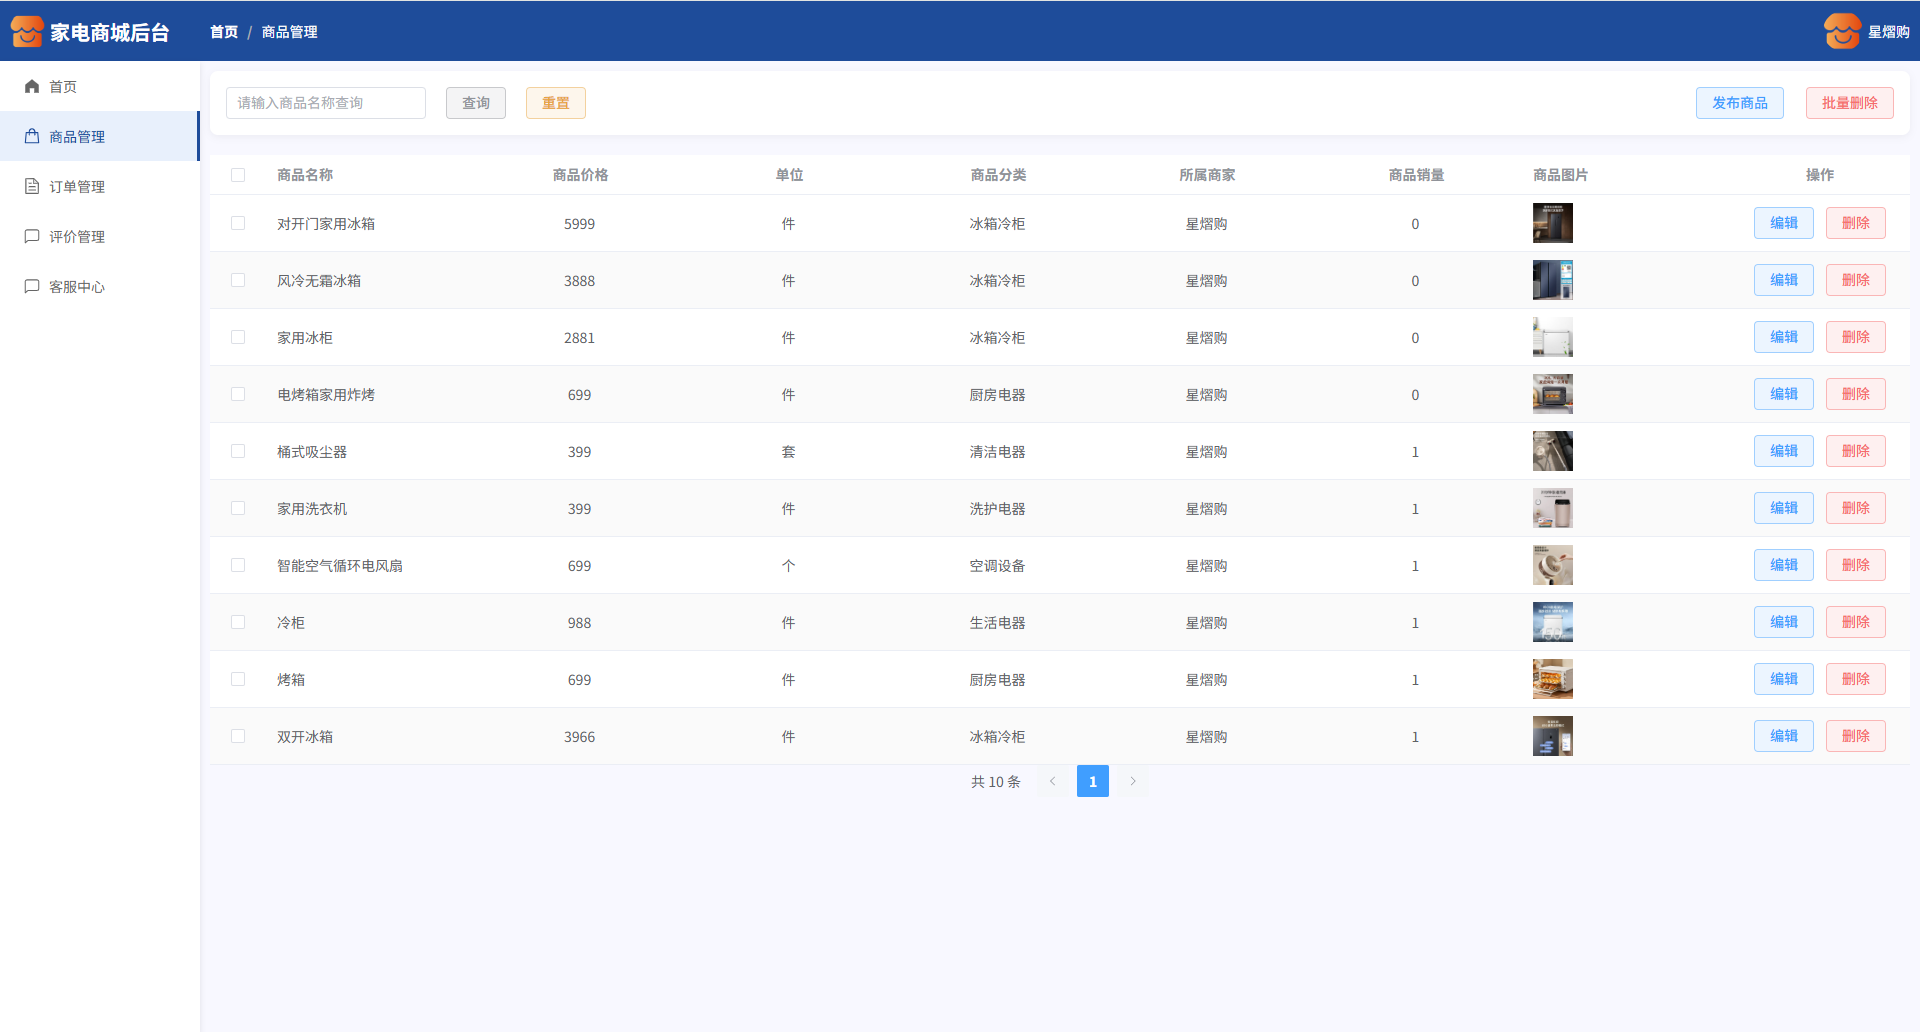Image resolution: width=1920 pixels, height=1032 pixels.
Task: Select page 1 in pagination
Action: (x=1092, y=782)
